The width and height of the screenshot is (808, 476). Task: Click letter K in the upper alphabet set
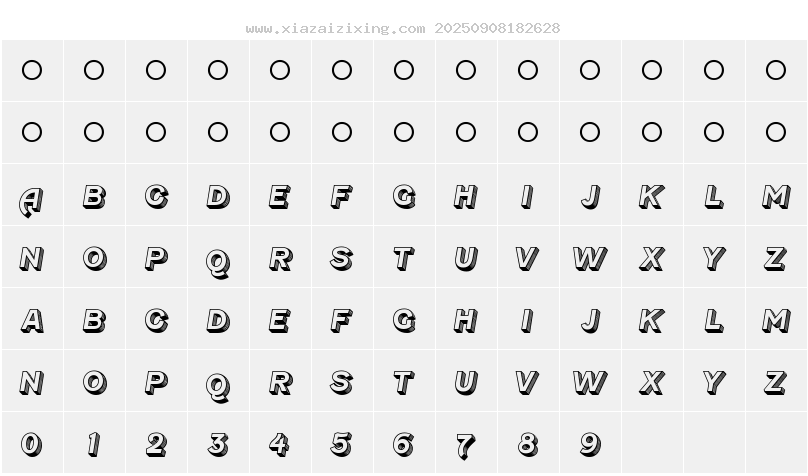[652, 197]
